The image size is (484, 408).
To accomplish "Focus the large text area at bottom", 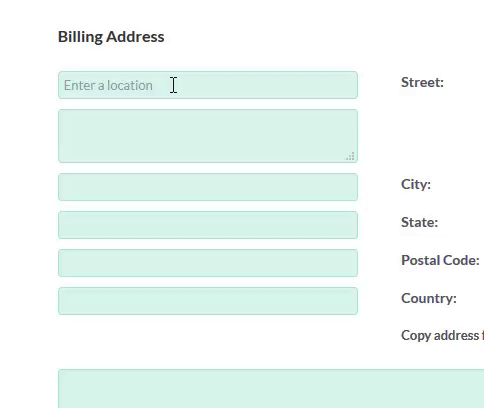I will click(271, 389).
